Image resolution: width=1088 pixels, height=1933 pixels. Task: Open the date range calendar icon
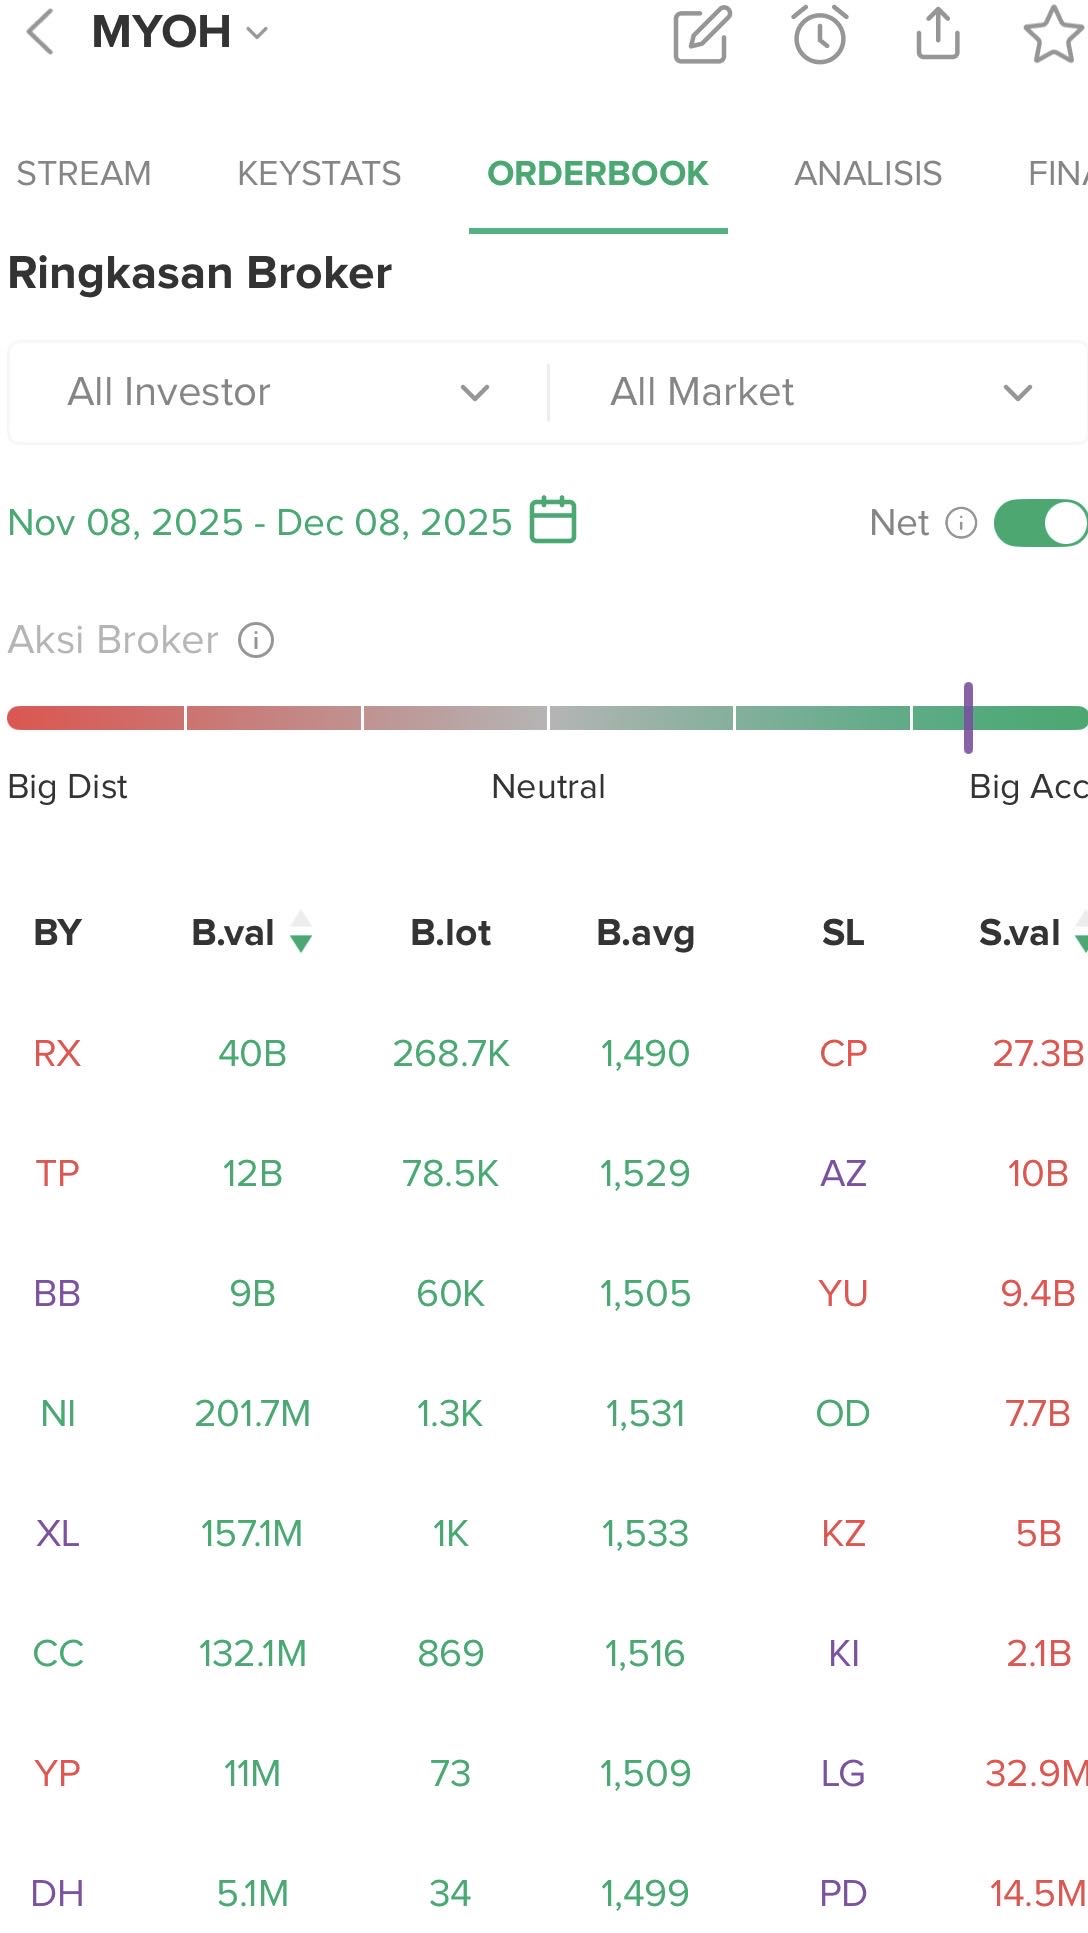pyautogui.click(x=553, y=520)
